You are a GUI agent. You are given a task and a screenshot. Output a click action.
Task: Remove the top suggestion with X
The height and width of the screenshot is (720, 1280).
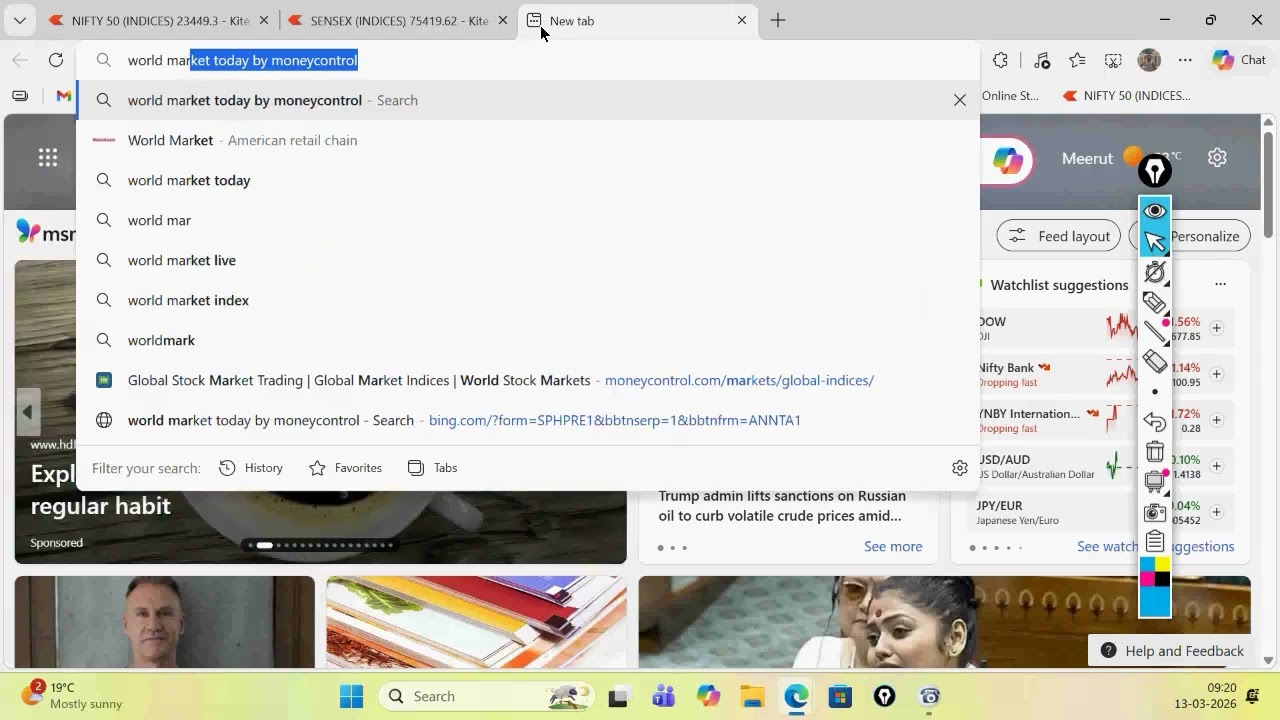click(960, 100)
